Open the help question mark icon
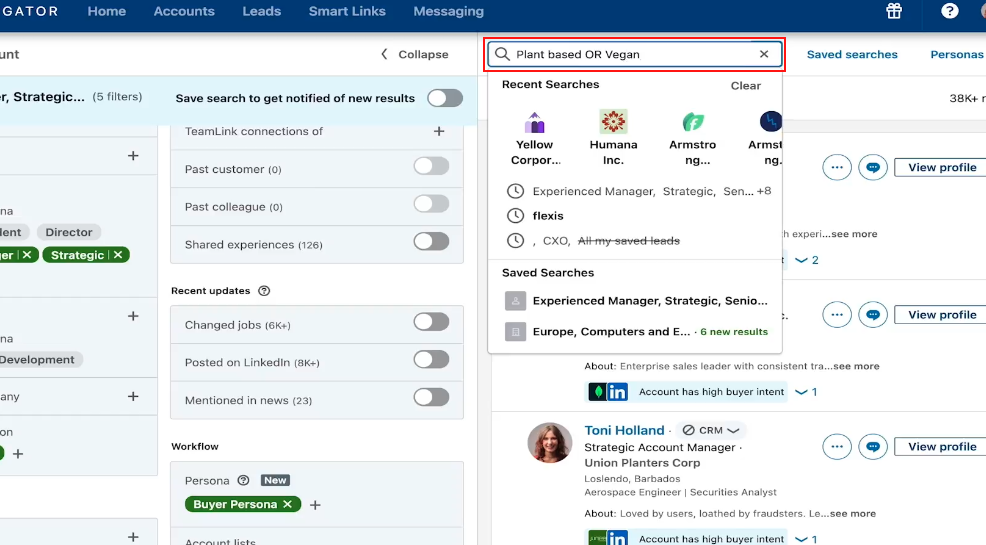Image resolution: width=986 pixels, height=545 pixels. pos(950,11)
